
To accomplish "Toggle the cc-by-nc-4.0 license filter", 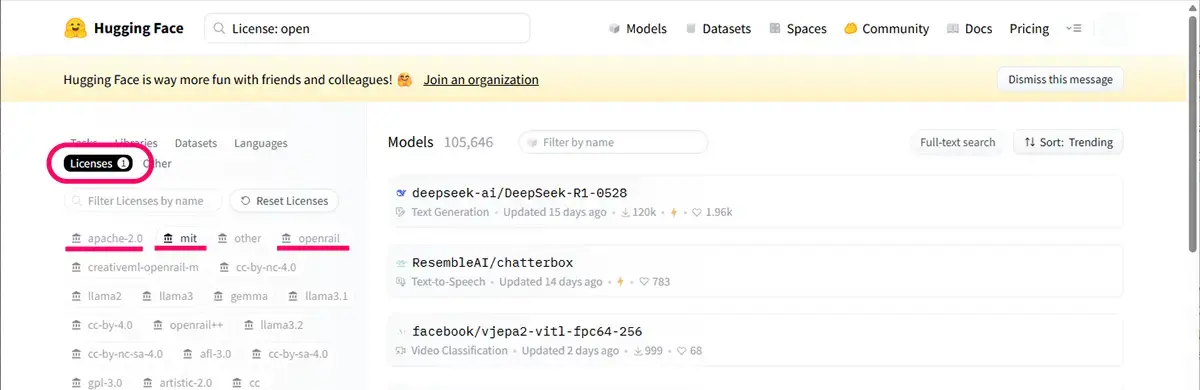I will click(258, 267).
